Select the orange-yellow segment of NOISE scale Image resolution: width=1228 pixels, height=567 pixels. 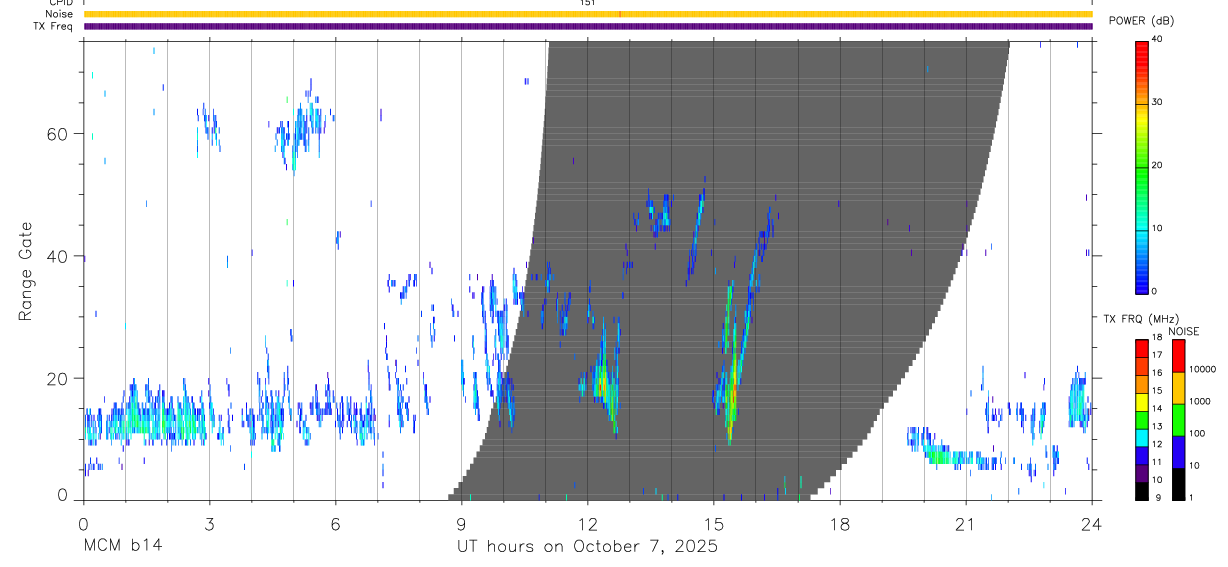(1178, 388)
